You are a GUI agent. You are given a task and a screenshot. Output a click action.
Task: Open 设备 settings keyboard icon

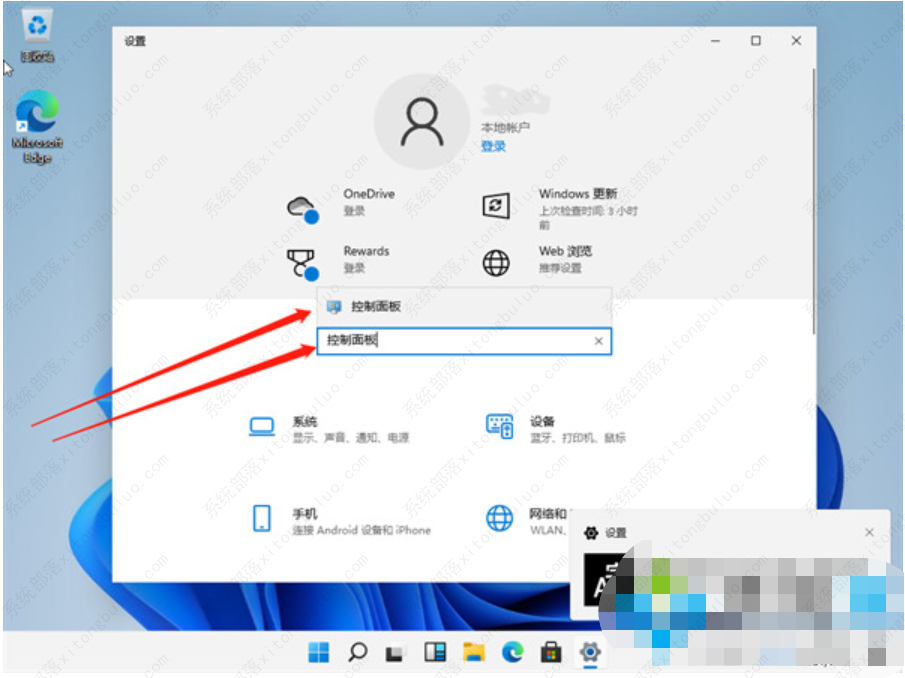[499, 427]
